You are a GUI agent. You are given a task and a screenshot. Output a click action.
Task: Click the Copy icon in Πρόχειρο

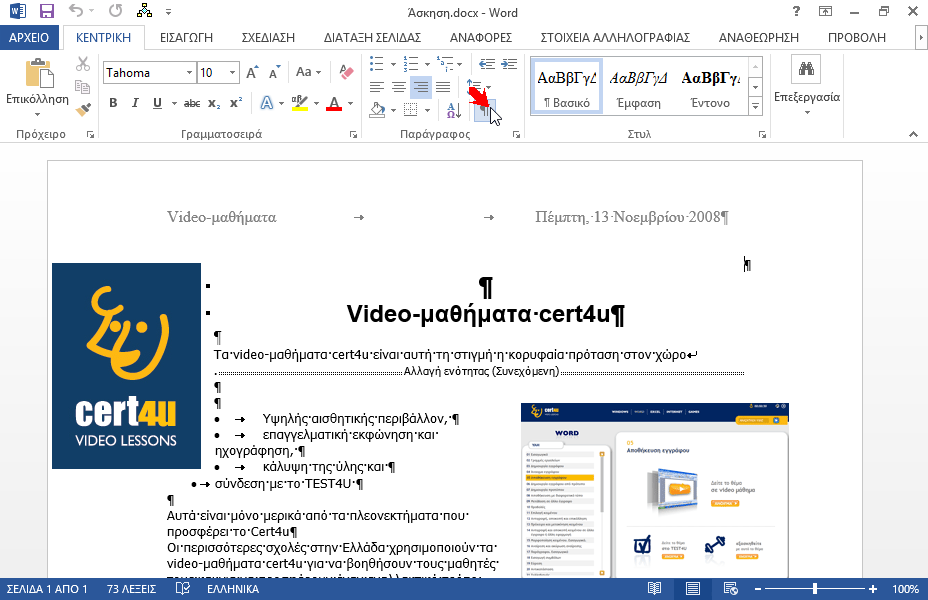[83, 87]
